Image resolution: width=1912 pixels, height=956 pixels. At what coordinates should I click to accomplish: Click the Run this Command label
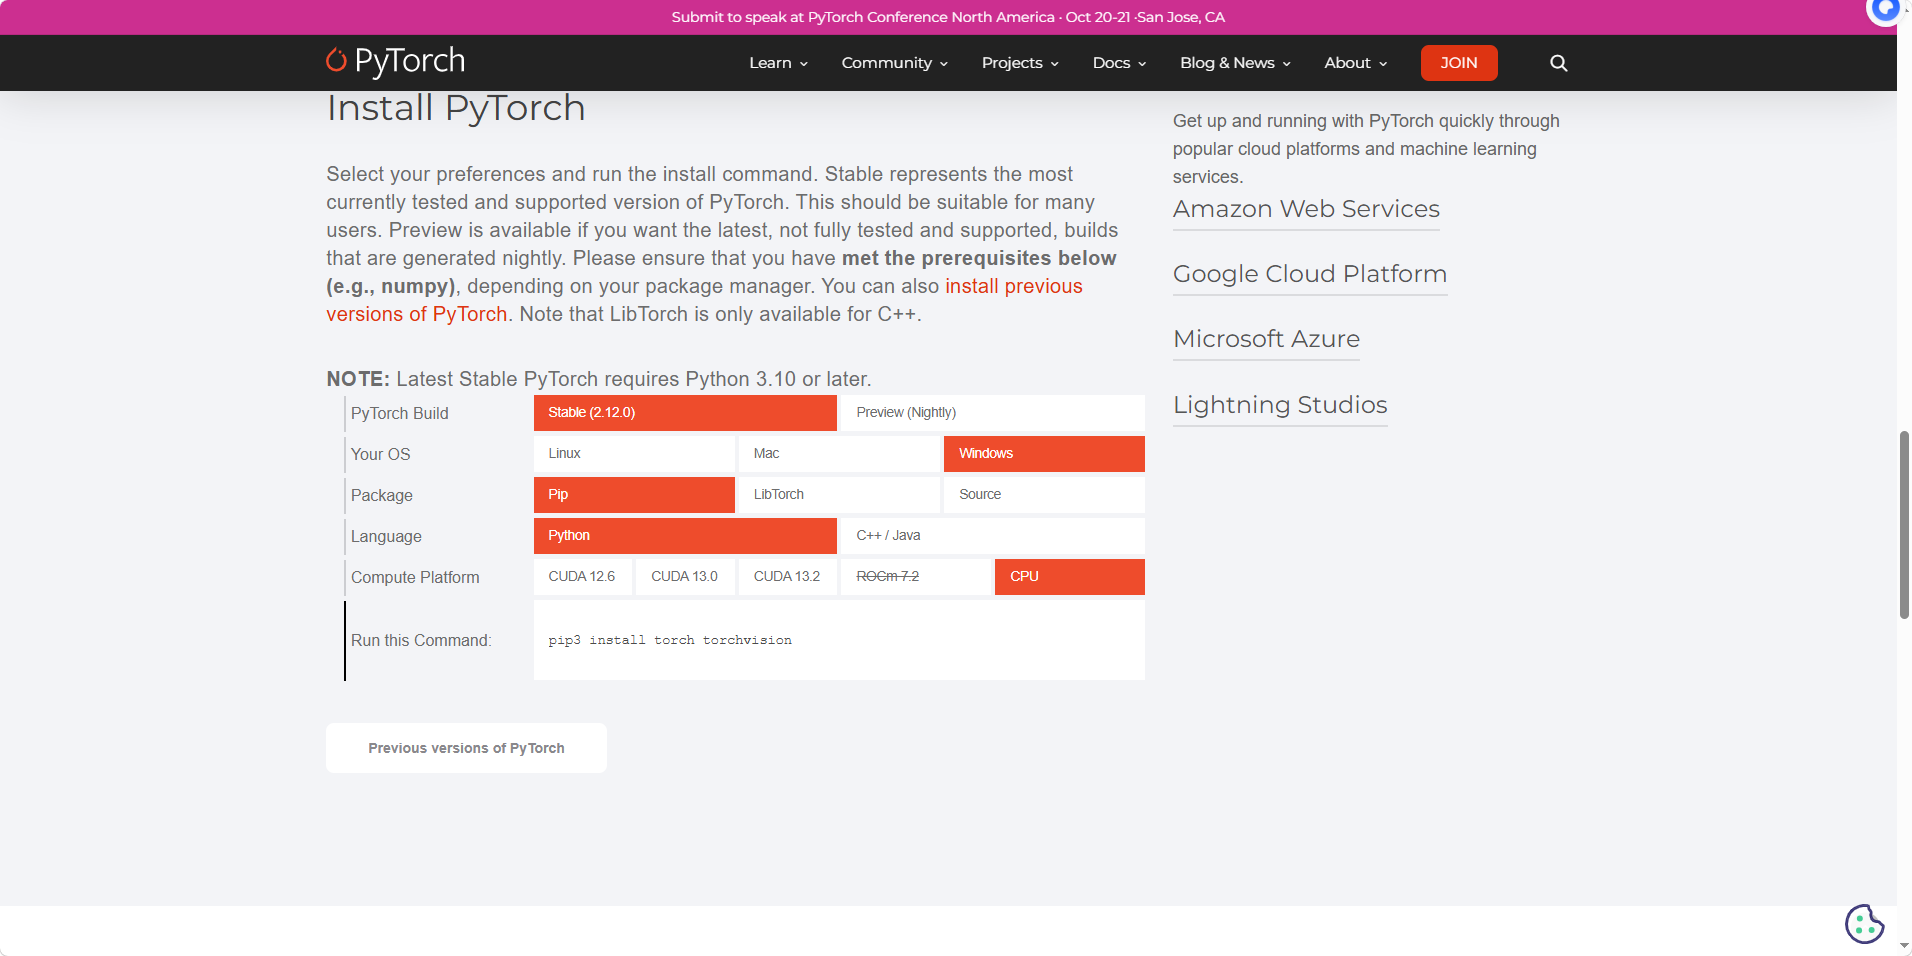421,640
